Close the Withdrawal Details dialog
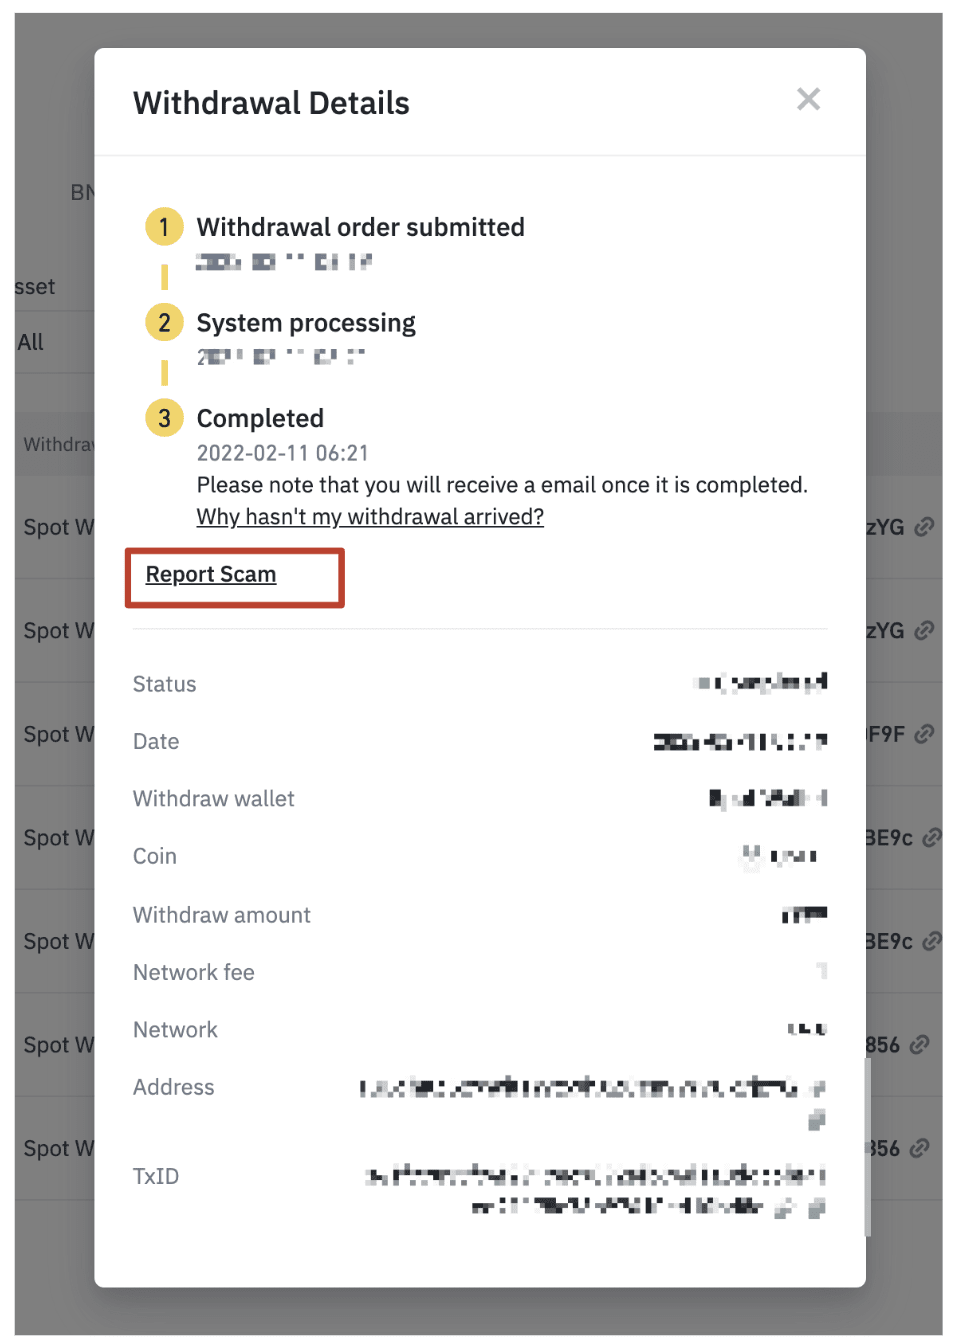 coord(808,99)
